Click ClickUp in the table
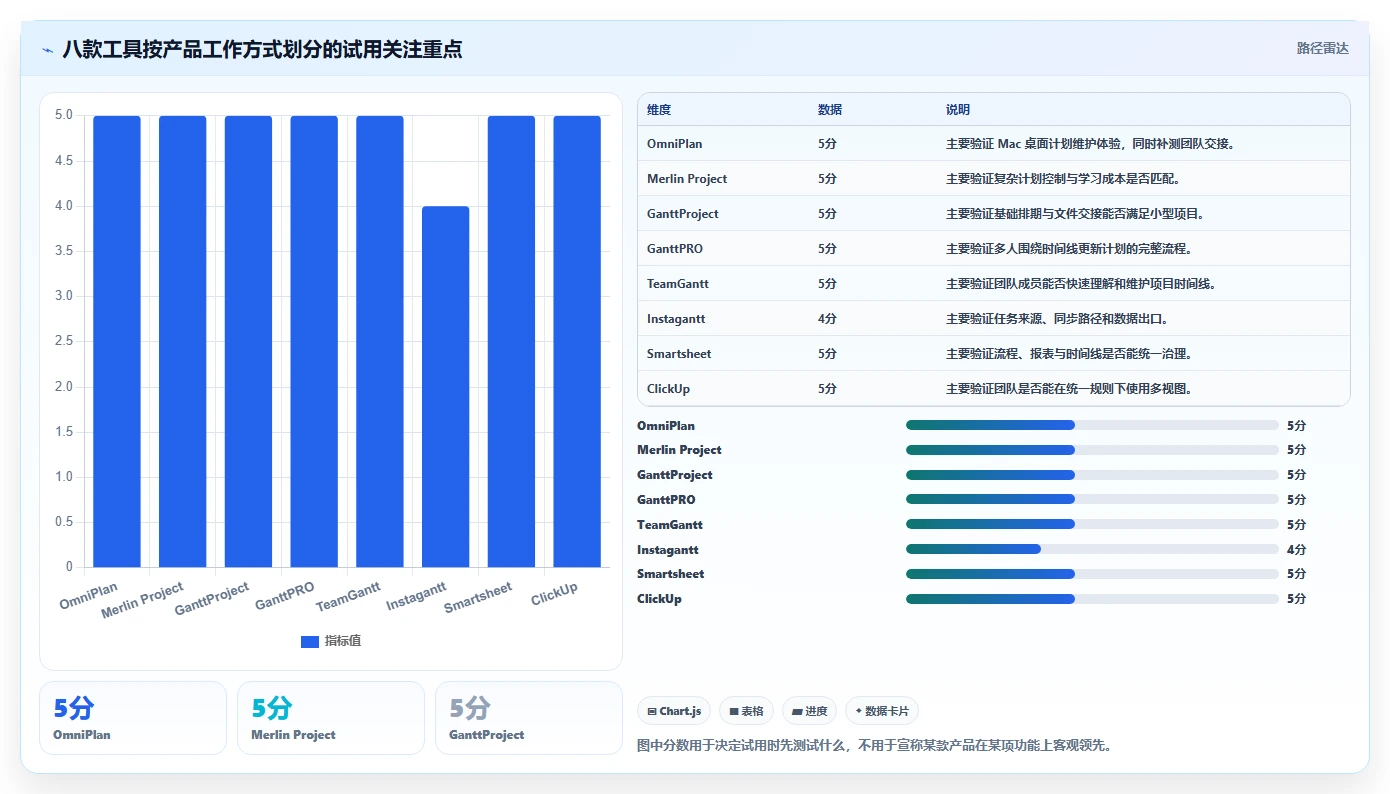 coord(668,389)
